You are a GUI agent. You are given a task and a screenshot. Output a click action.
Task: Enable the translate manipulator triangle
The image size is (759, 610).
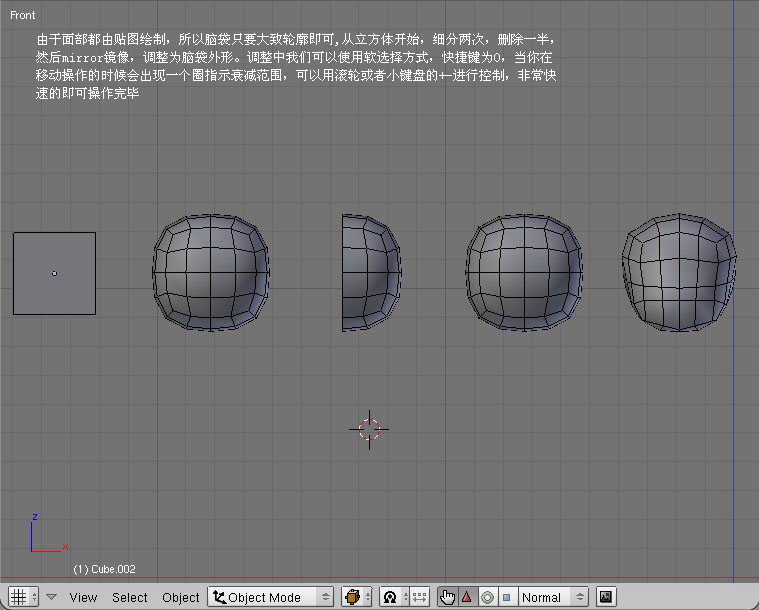pyautogui.click(x=466, y=597)
